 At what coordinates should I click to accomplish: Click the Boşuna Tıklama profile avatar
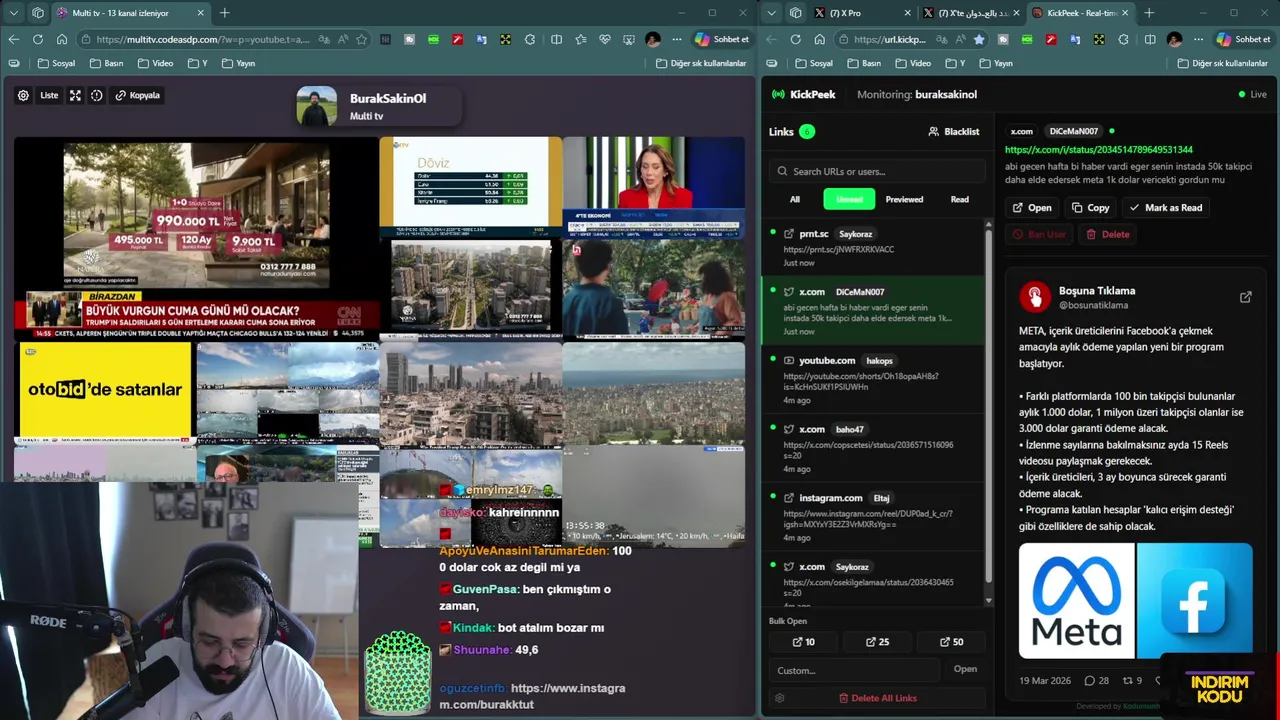[1035, 297]
